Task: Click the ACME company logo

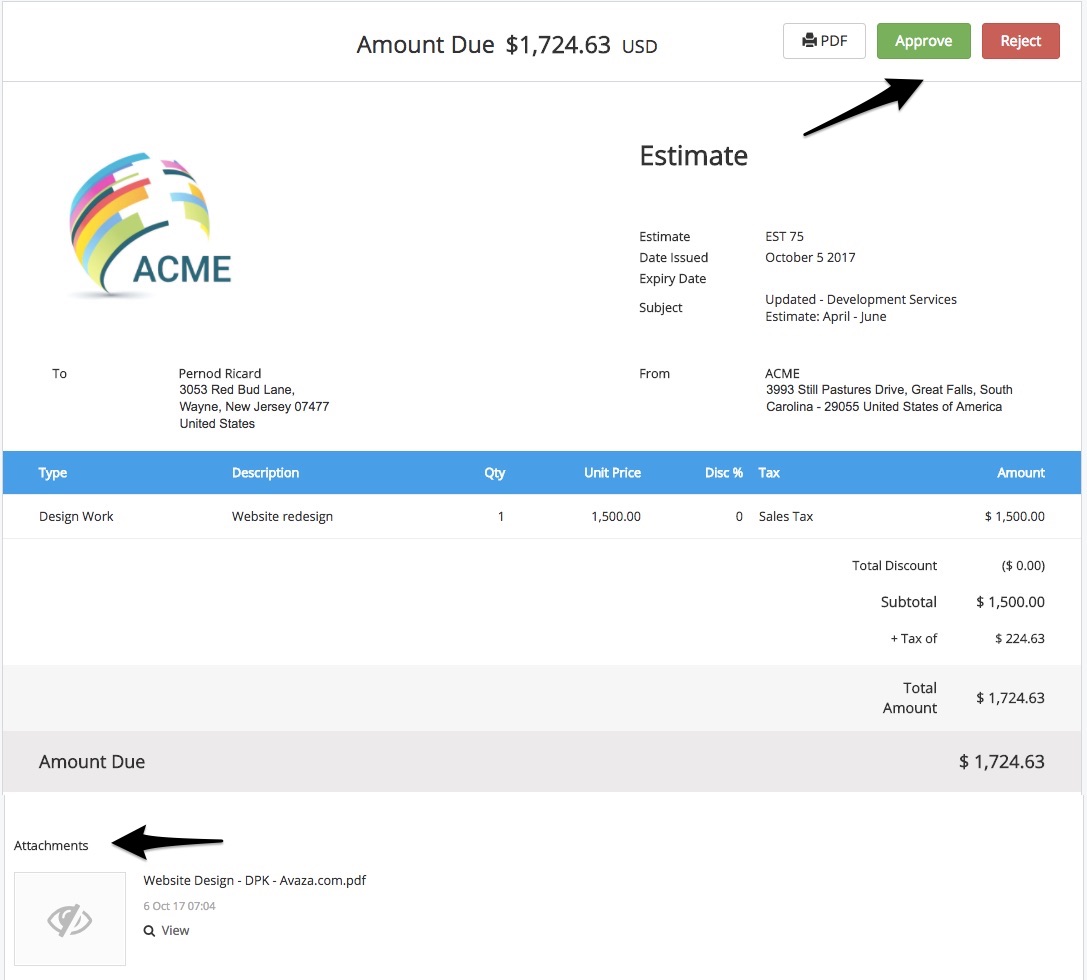Action: pos(150,226)
